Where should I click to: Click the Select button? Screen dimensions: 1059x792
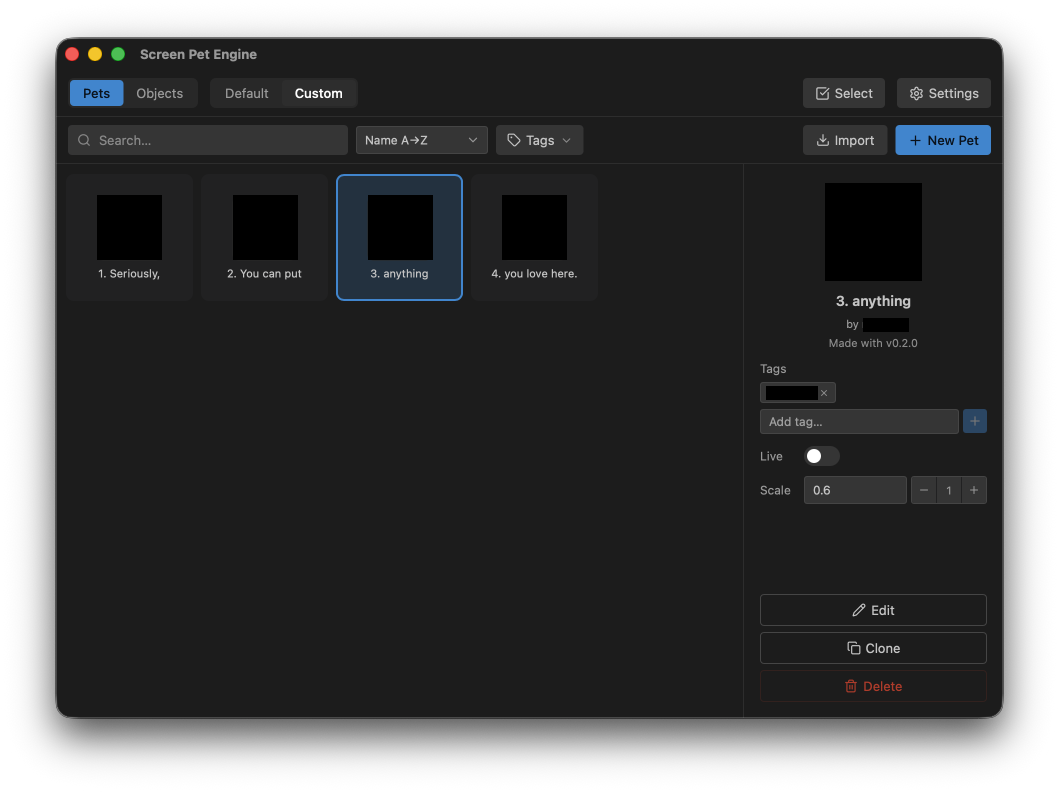tap(844, 93)
